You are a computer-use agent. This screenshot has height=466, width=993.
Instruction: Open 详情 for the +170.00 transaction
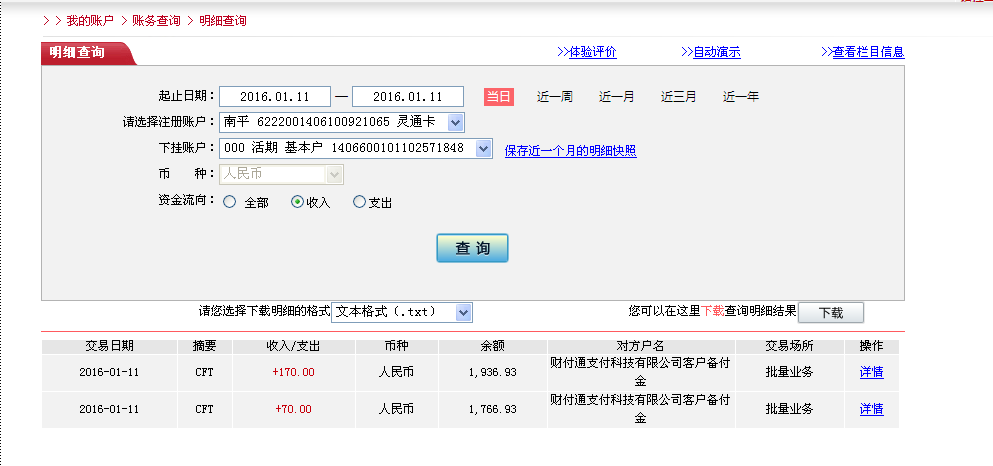click(871, 372)
